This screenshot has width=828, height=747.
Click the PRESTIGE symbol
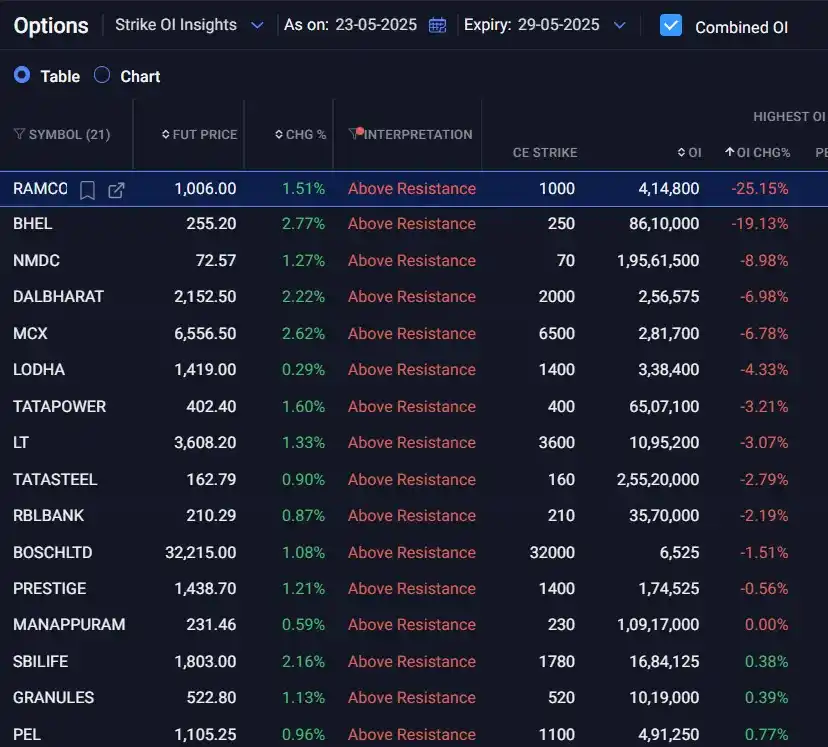click(x=50, y=589)
